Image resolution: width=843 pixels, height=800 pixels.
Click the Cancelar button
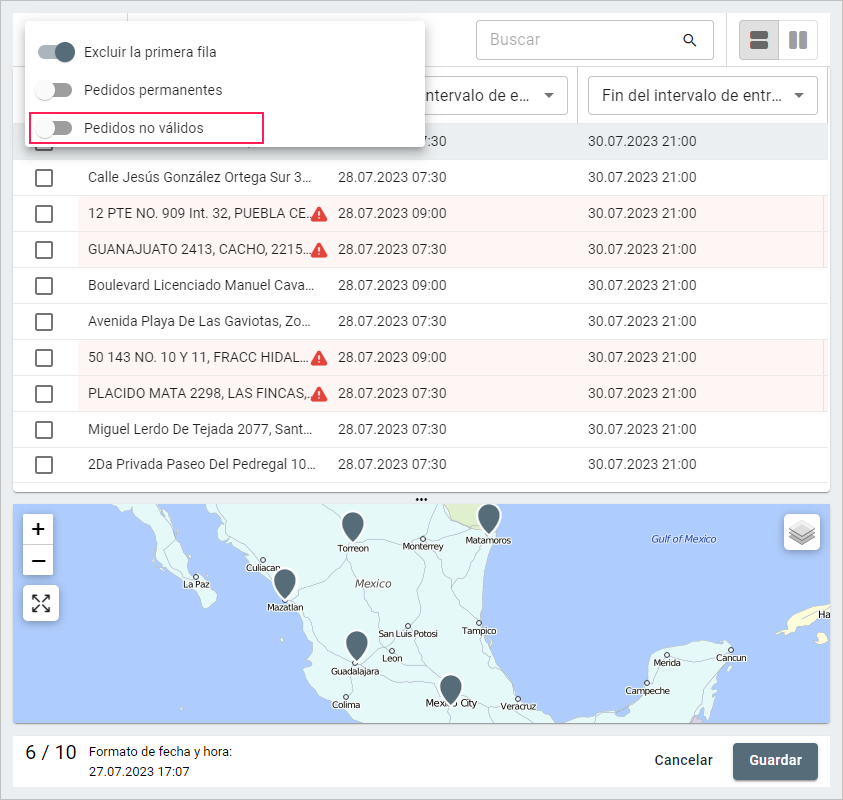[683, 760]
